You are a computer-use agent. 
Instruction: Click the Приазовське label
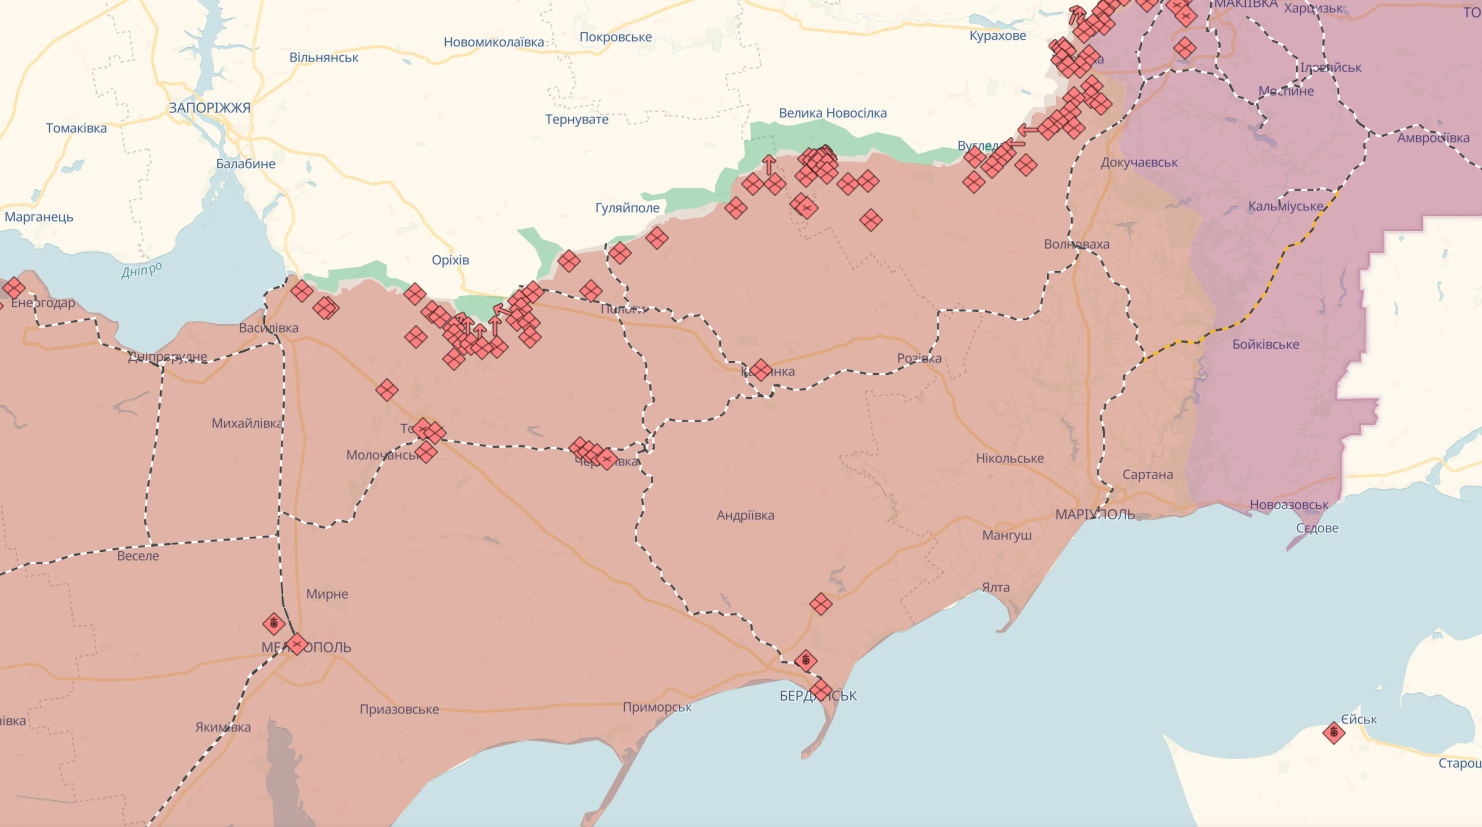click(399, 710)
